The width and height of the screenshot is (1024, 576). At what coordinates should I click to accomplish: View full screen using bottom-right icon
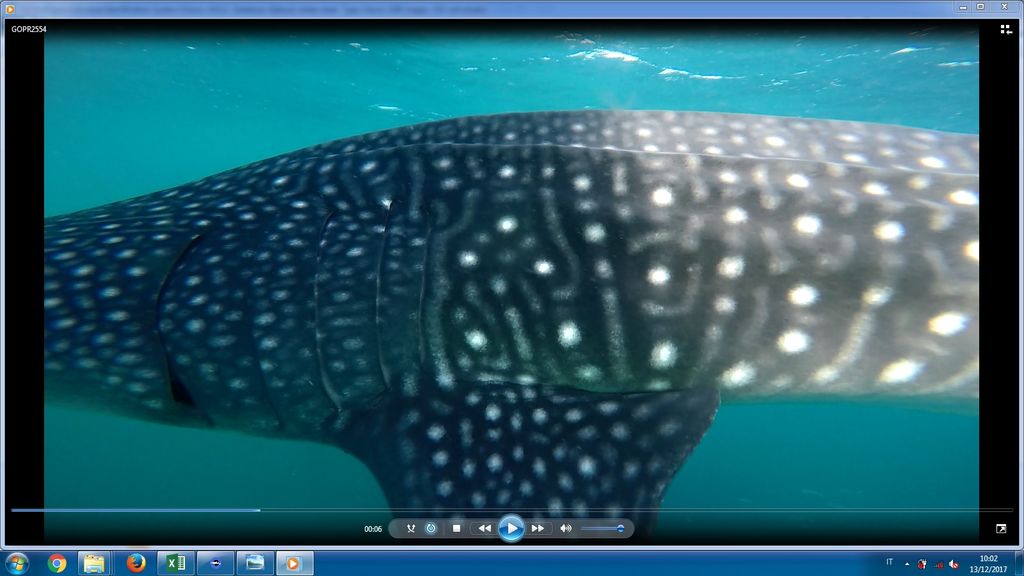pyautogui.click(x=1001, y=528)
